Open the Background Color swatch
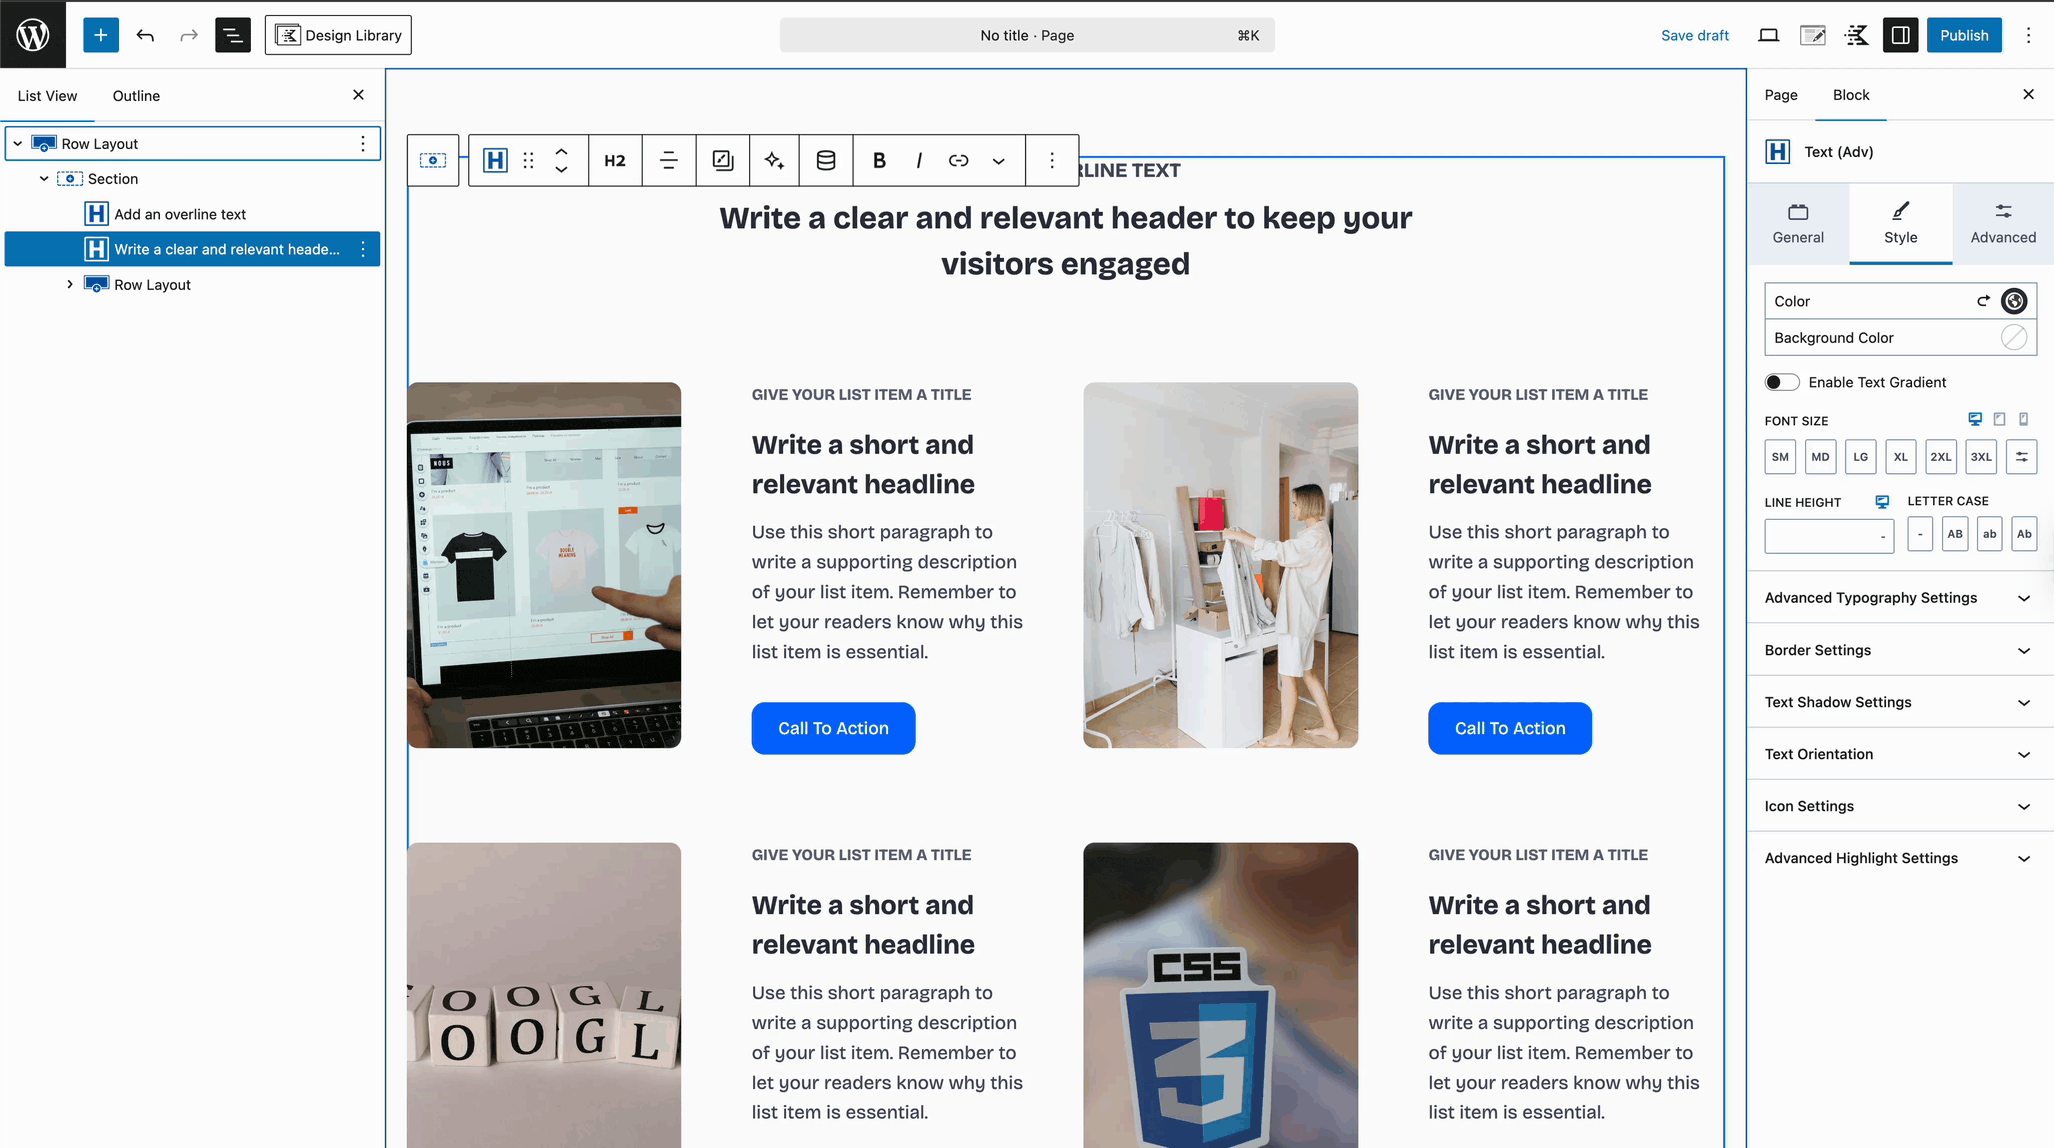 (x=2013, y=338)
